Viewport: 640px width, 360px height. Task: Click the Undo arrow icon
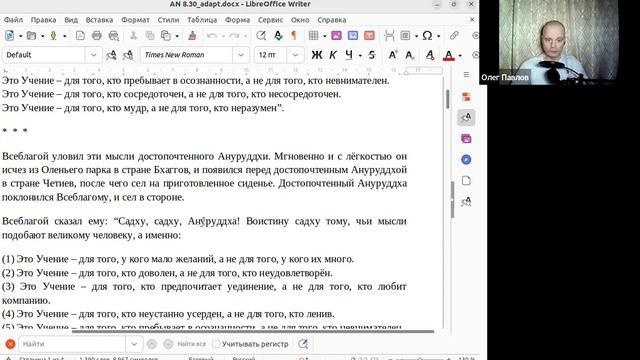pos(212,36)
